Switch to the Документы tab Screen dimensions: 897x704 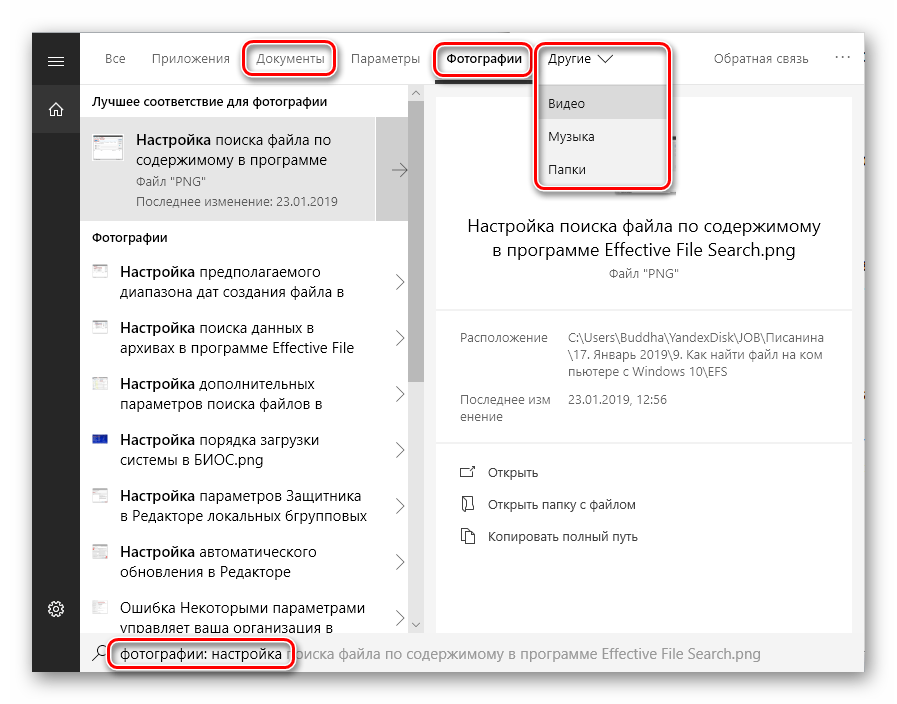click(290, 59)
